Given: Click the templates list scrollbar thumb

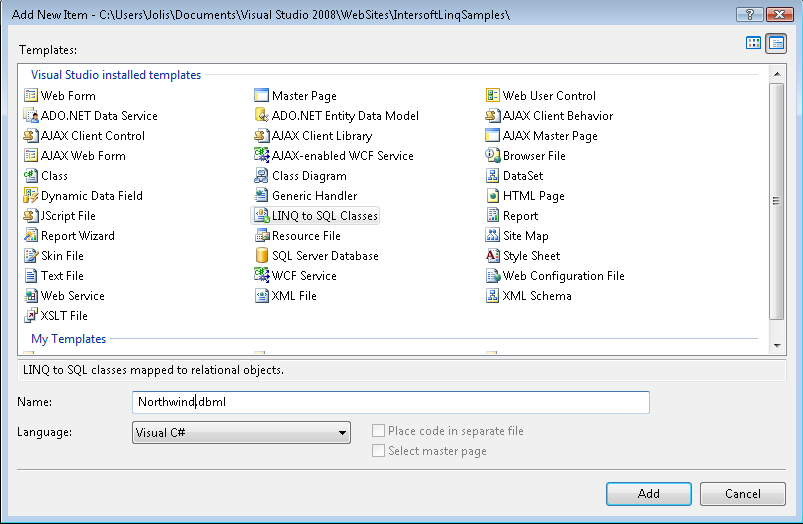Looking at the screenshot, I should [x=777, y=201].
